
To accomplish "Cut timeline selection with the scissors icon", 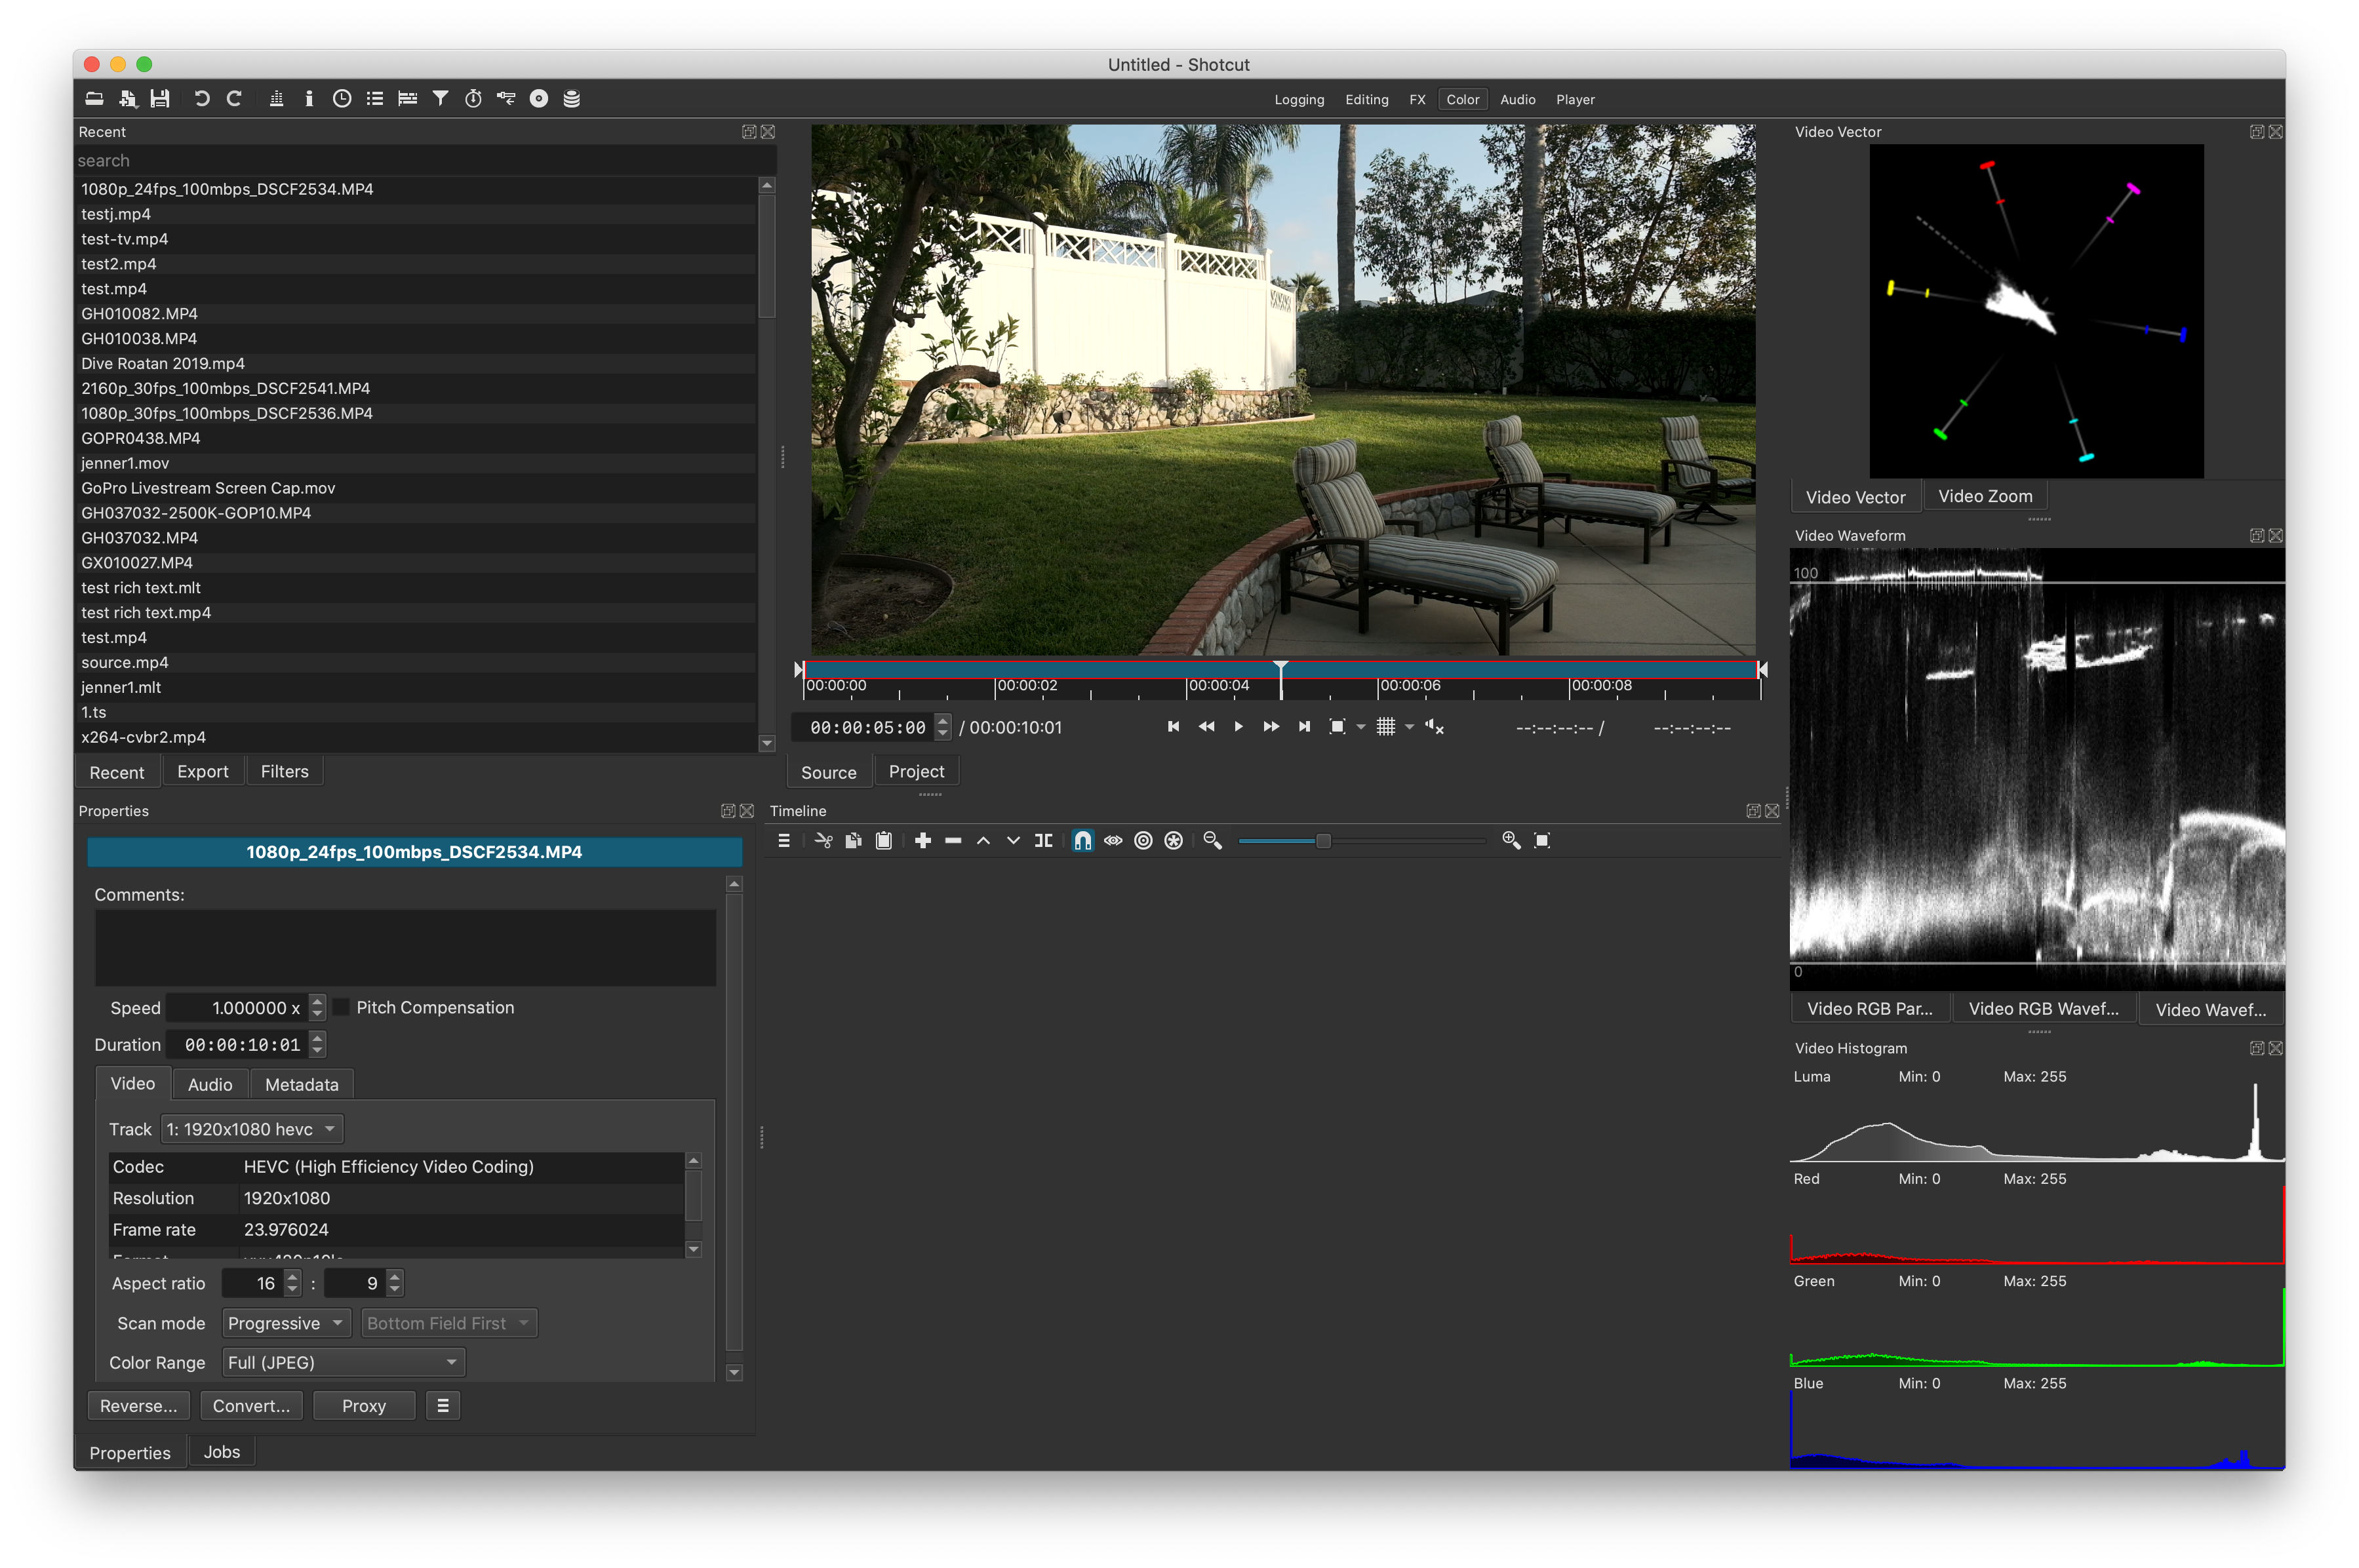I will pyautogui.click(x=823, y=841).
